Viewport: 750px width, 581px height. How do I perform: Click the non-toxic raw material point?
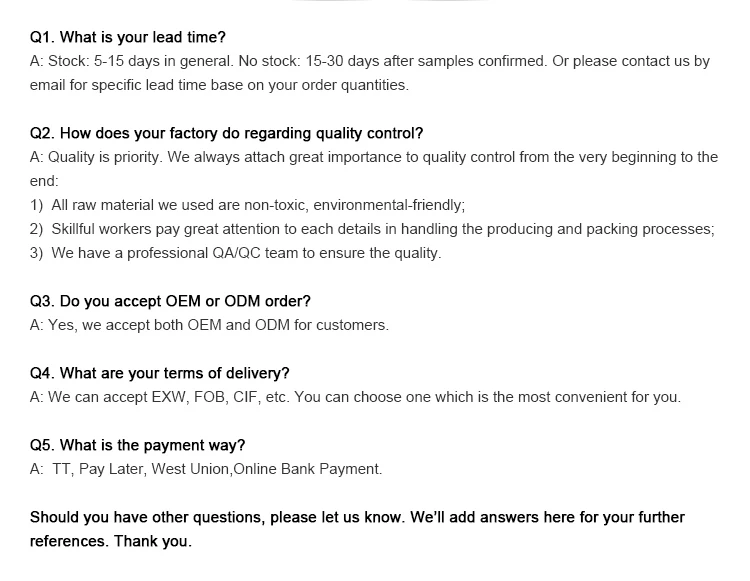pyautogui.click(x=247, y=205)
